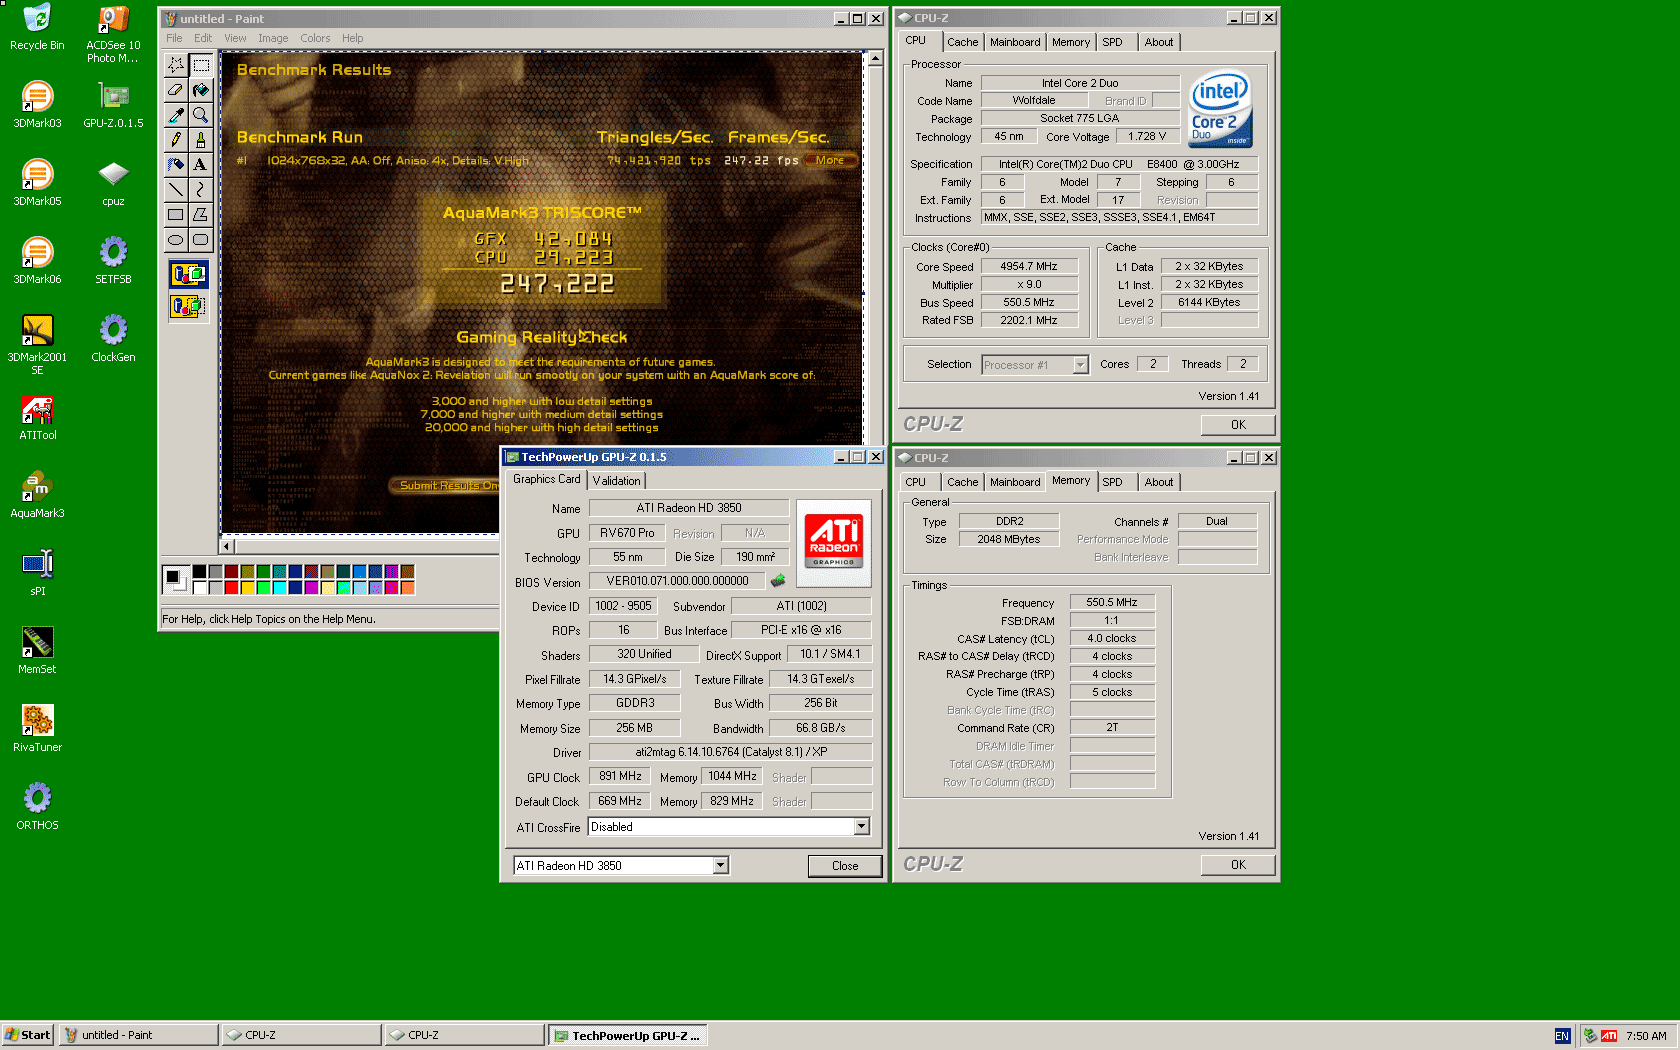Select the Polygon shape tool
Image resolution: width=1680 pixels, height=1050 pixels.
pyautogui.click(x=200, y=215)
